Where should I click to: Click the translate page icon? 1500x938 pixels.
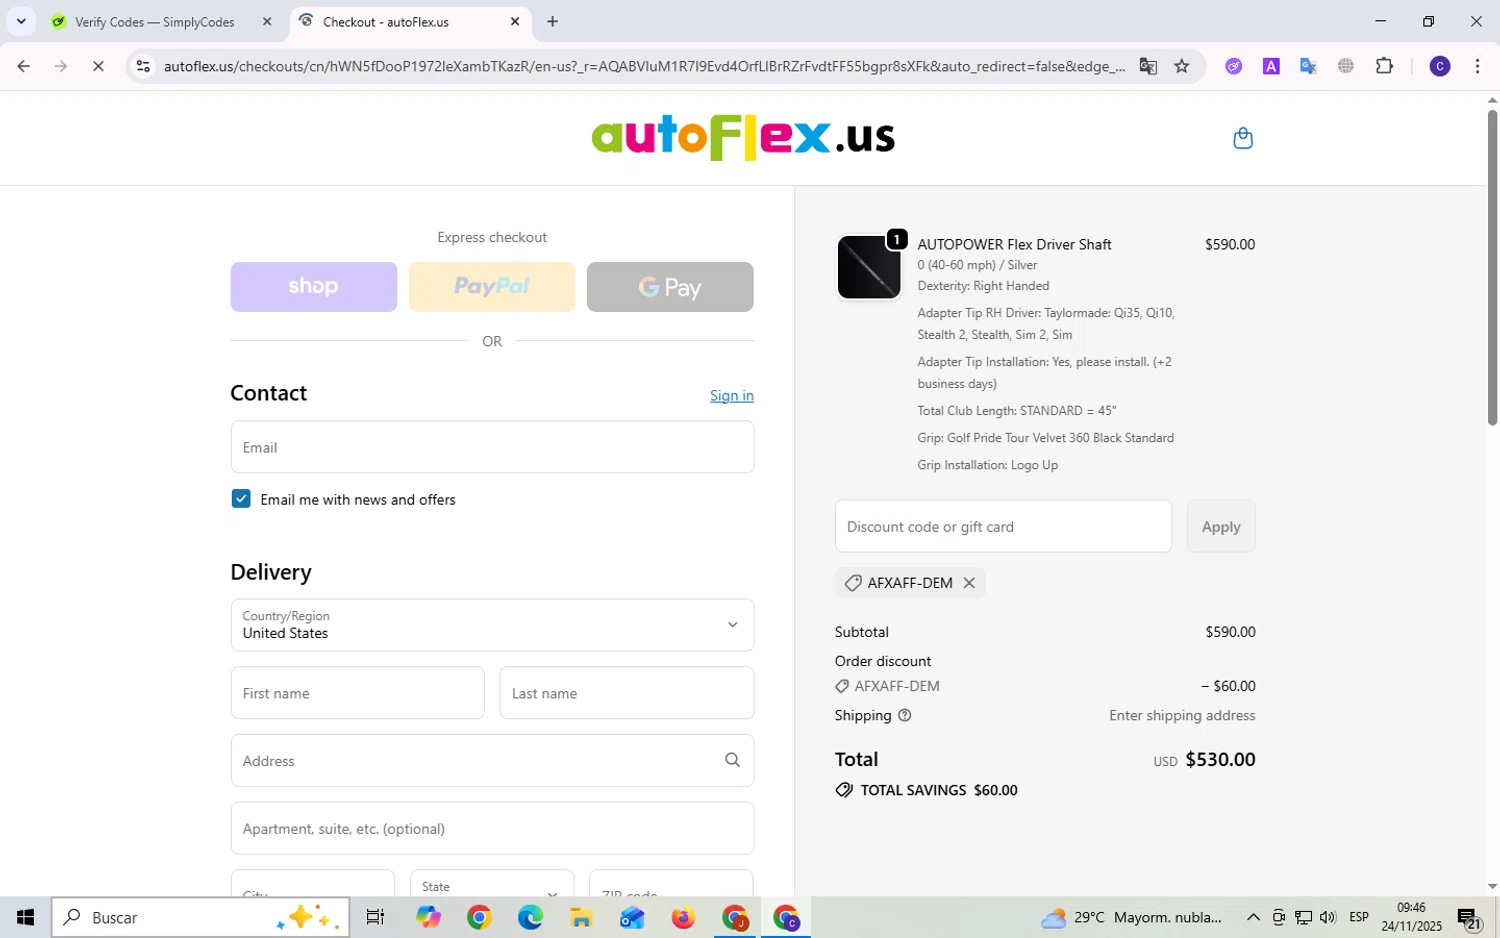point(1148,66)
